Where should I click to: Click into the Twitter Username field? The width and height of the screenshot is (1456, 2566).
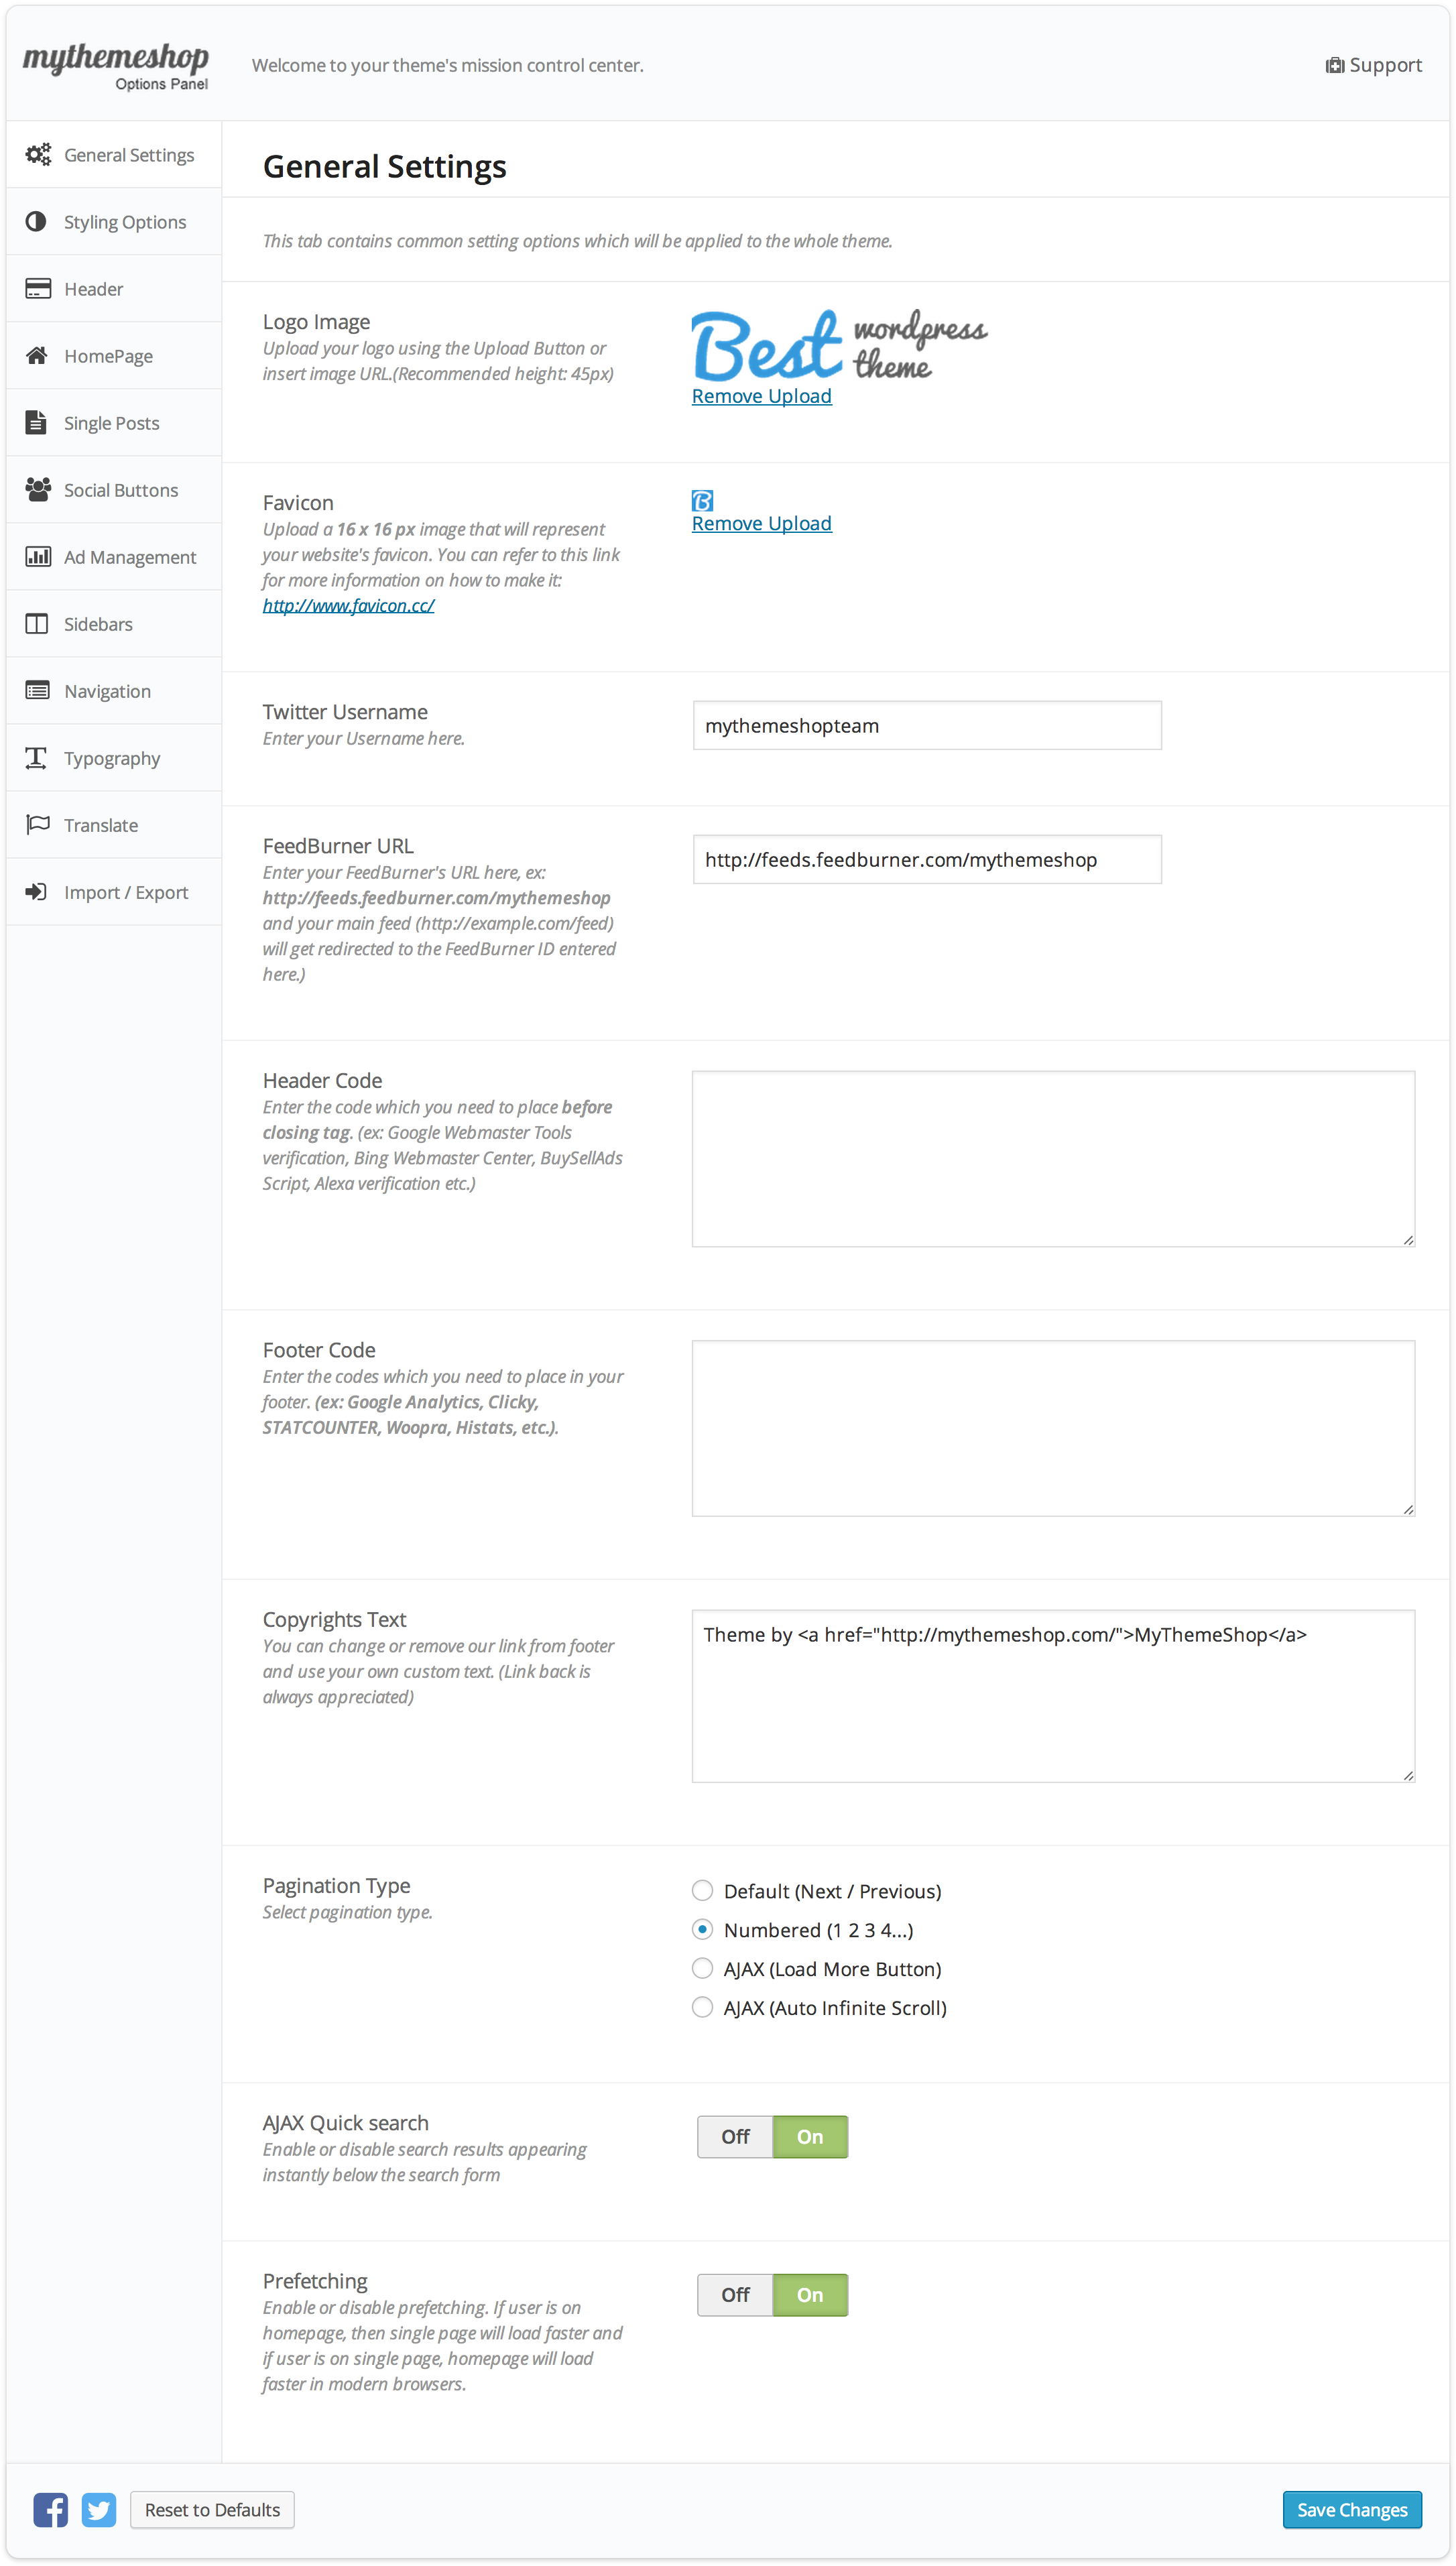click(926, 725)
